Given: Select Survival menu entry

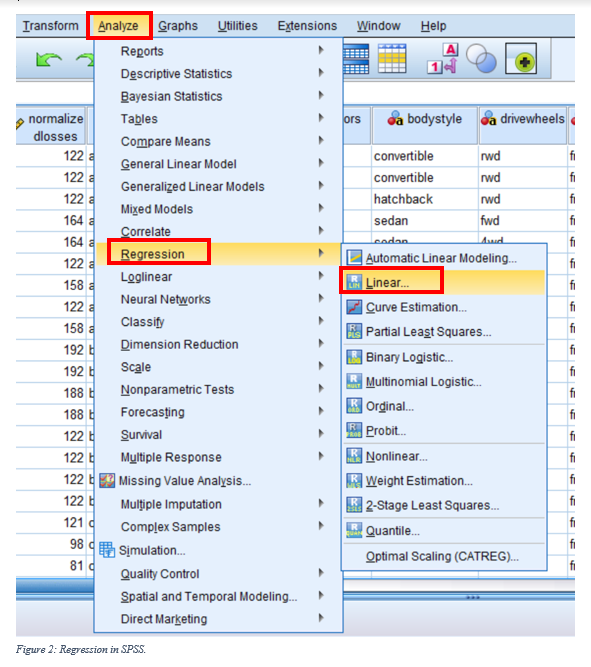Looking at the screenshot, I should tap(218, 434).
